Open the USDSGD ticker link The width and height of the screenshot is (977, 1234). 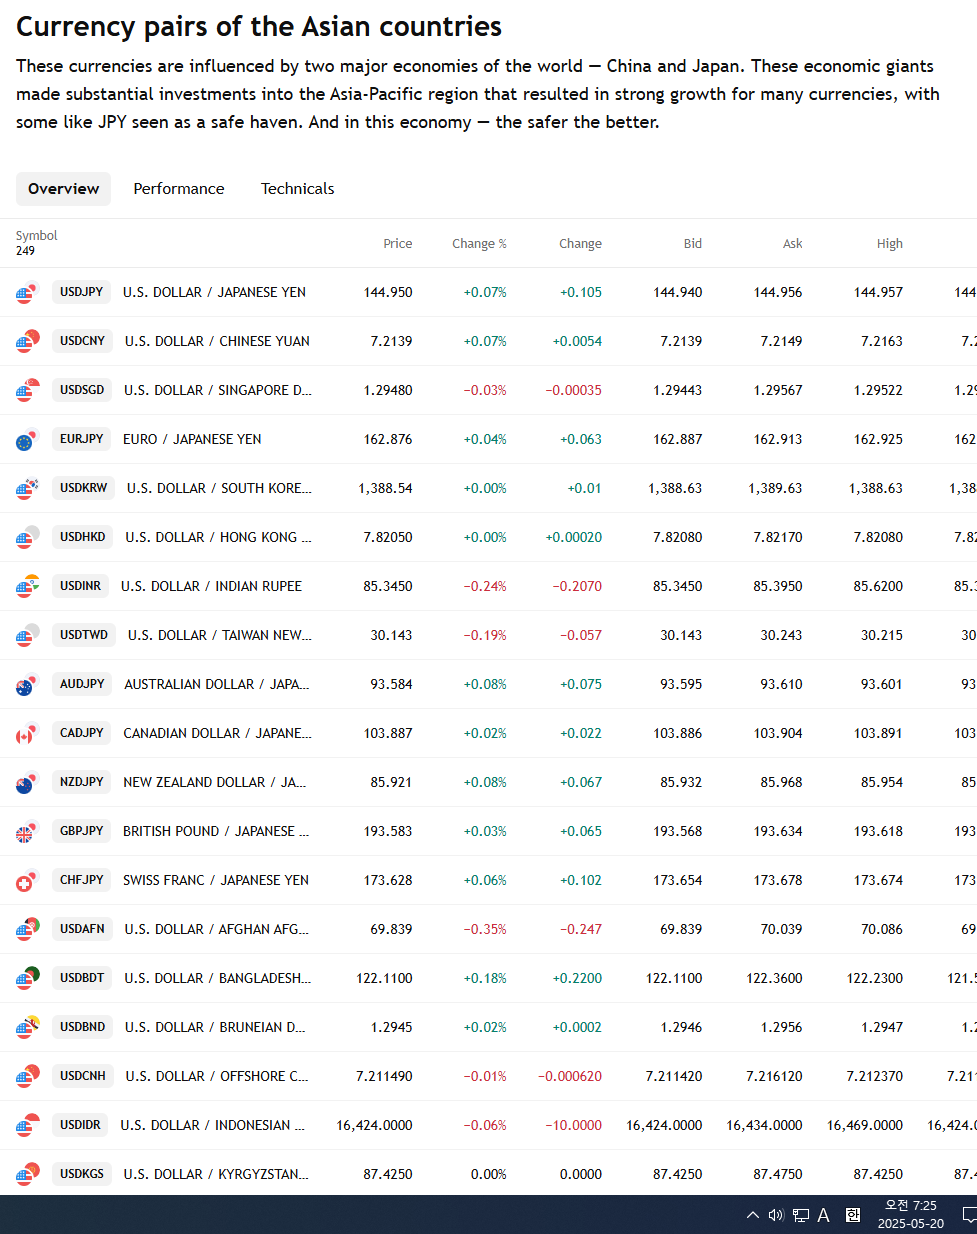[x=82, y=390]
